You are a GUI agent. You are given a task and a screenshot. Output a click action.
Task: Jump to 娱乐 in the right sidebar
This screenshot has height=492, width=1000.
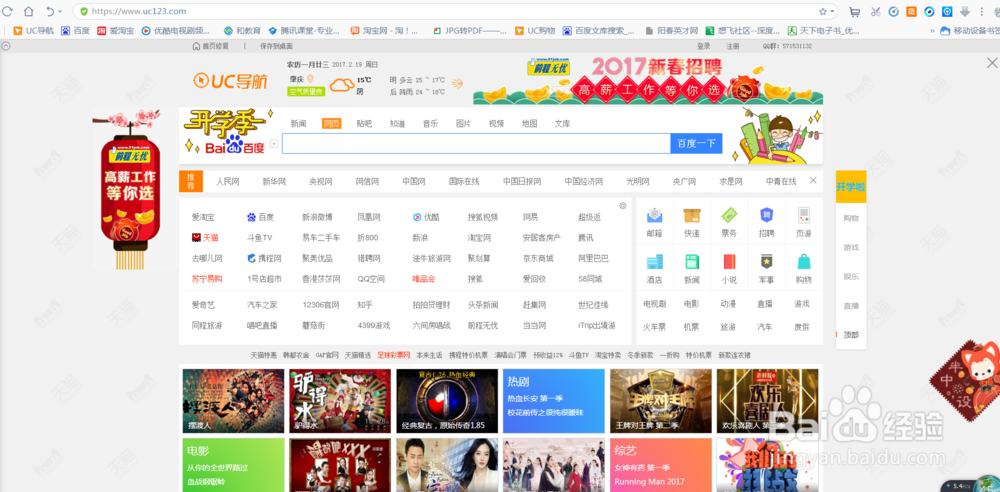point(851,276)
